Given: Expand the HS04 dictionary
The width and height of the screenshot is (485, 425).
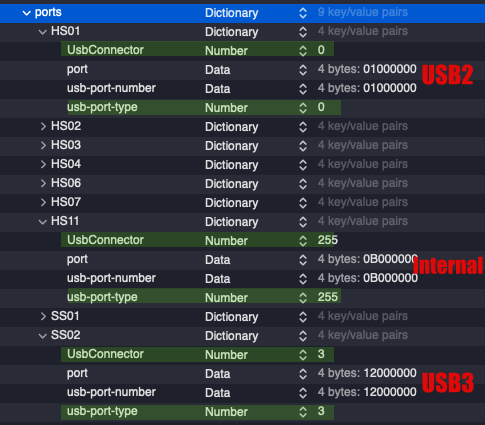Looking at the screenshot, I should [43, 164].
